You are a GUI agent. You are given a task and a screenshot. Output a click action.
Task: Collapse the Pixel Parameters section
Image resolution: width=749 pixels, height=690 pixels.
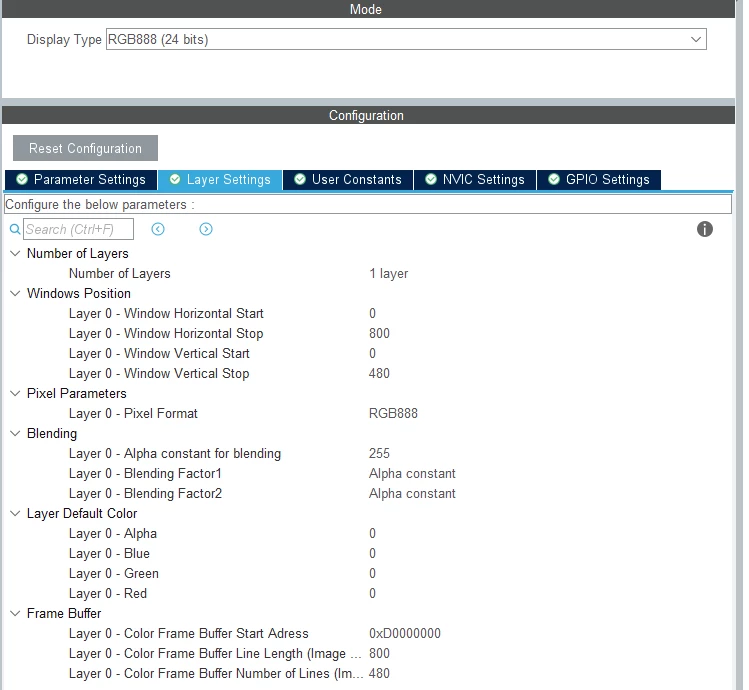(x=15, y=393)
